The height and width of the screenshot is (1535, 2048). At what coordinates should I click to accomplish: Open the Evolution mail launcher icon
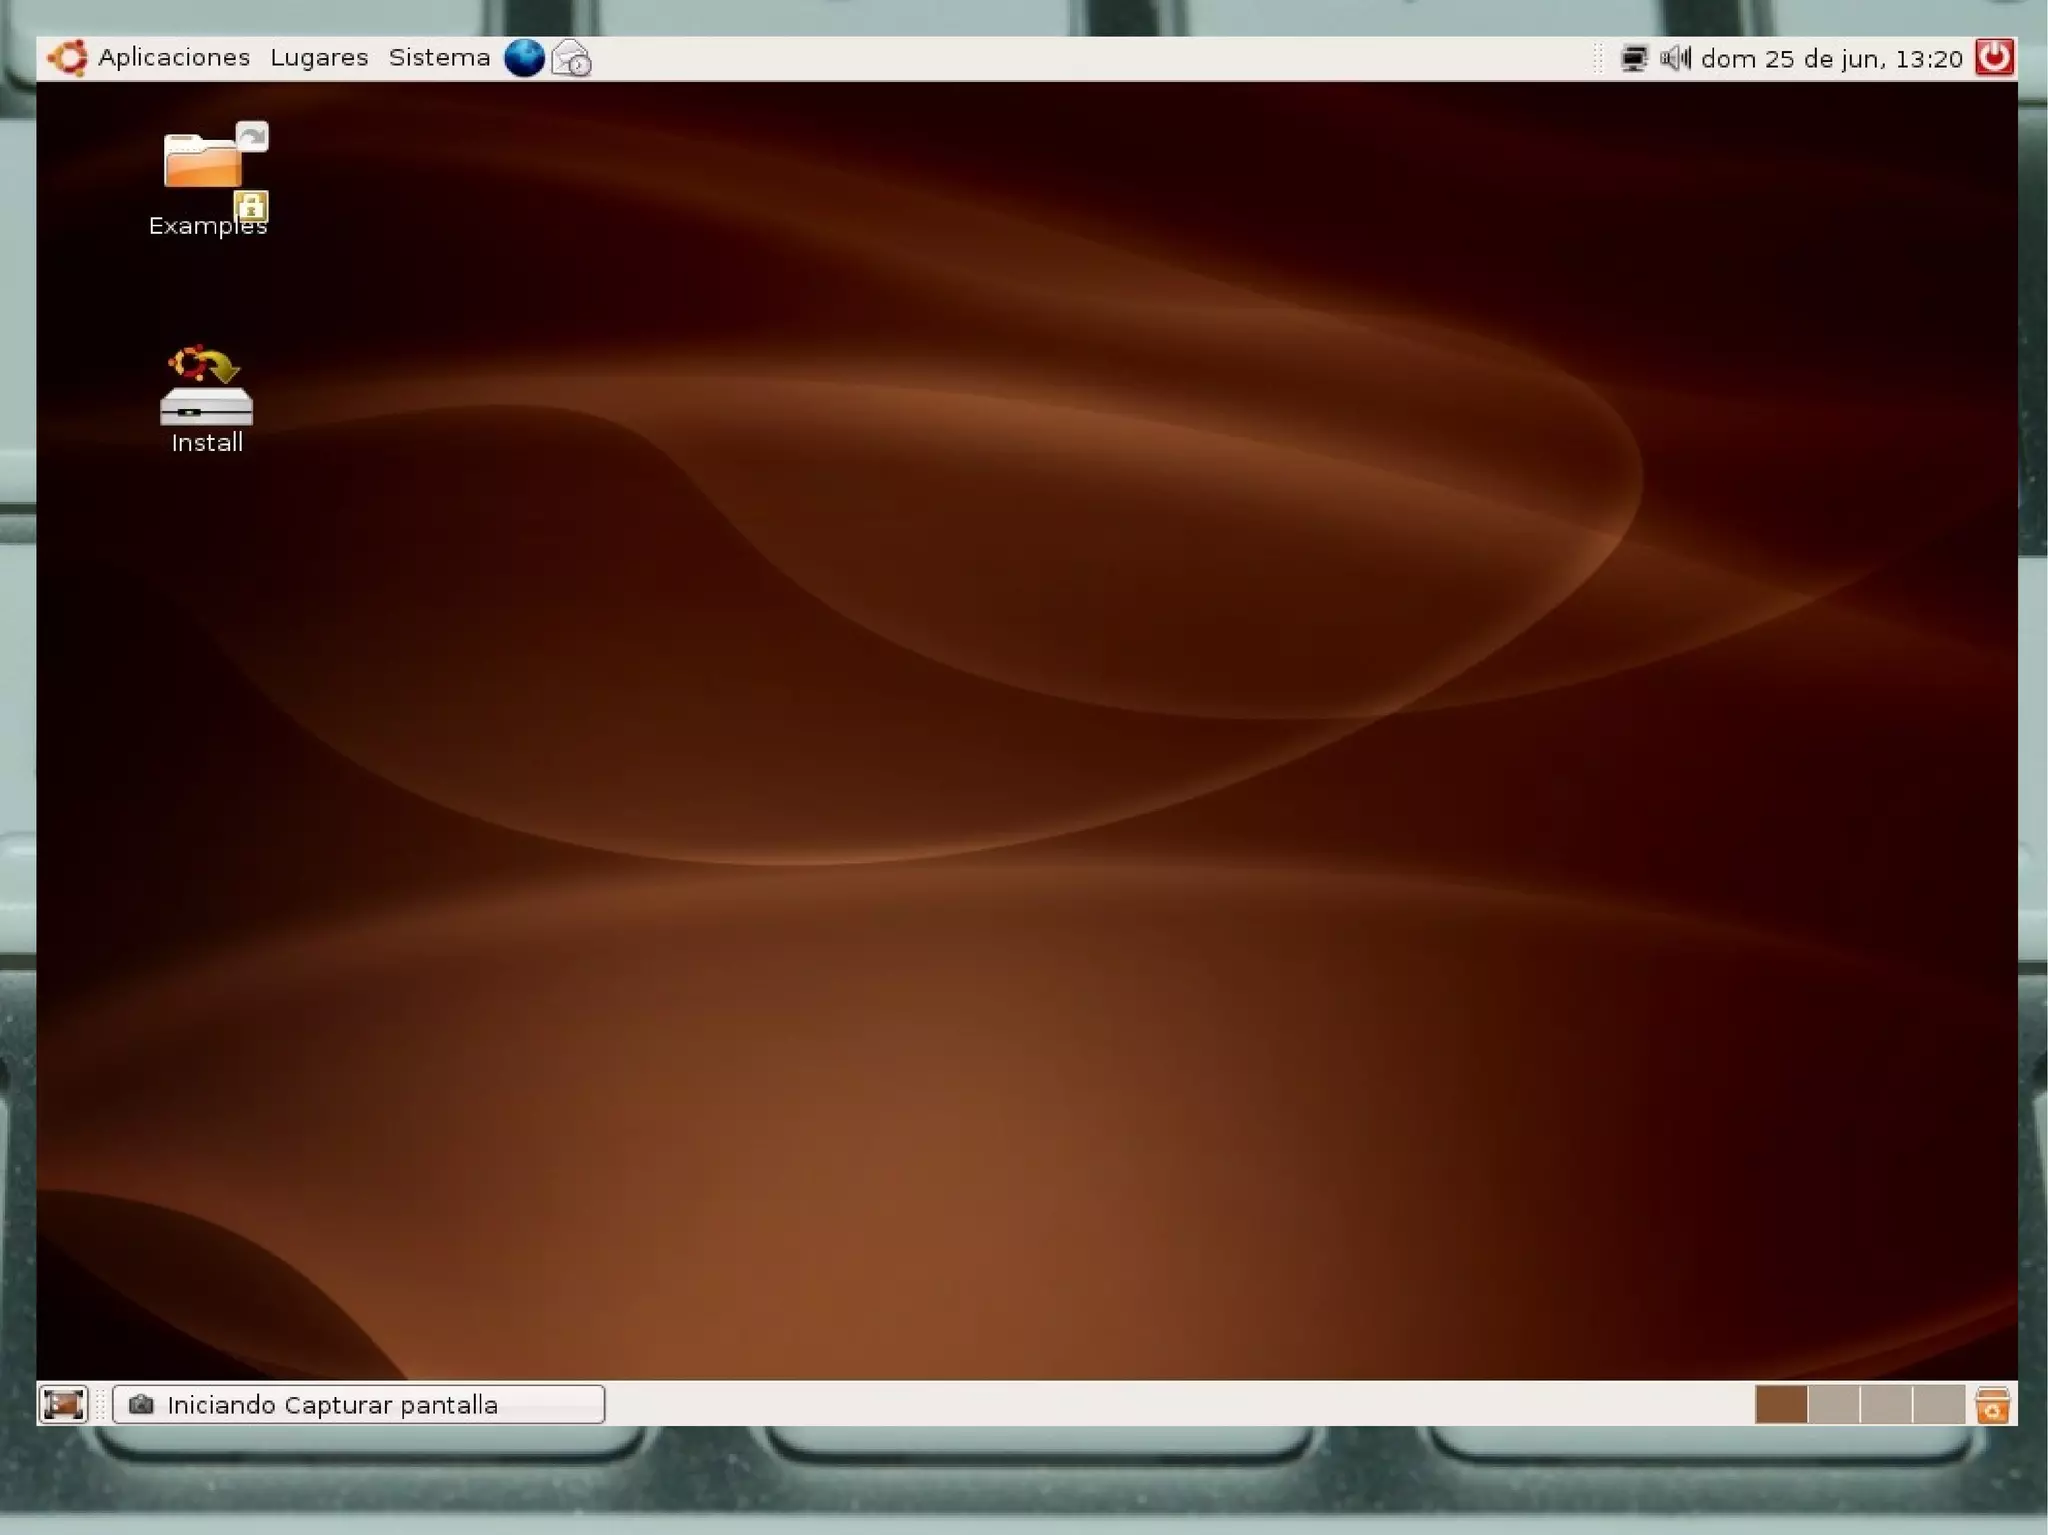pos(572,59)
